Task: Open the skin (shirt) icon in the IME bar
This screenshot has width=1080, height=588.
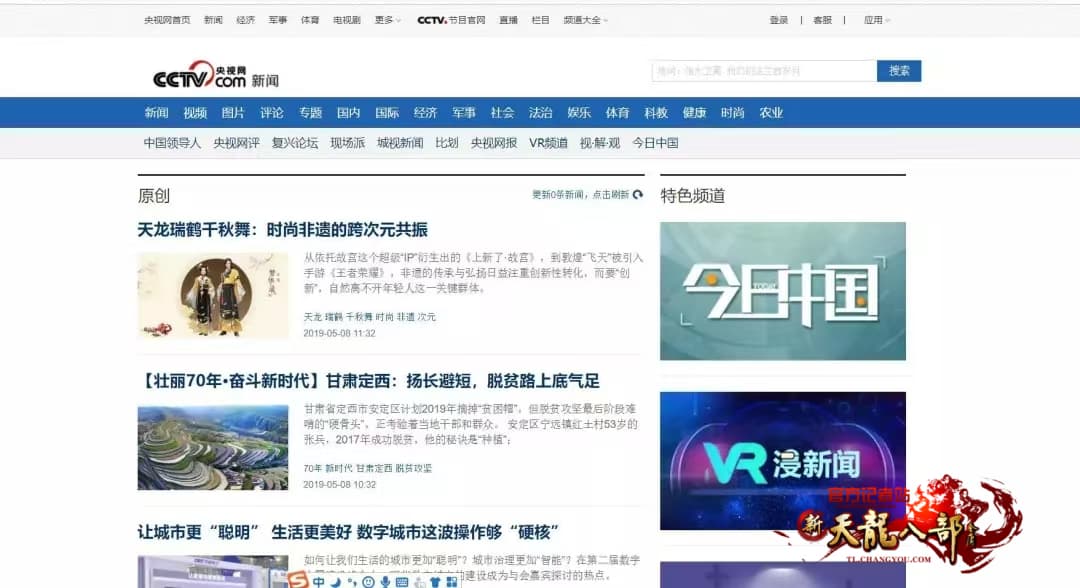Action: [435, 582]
